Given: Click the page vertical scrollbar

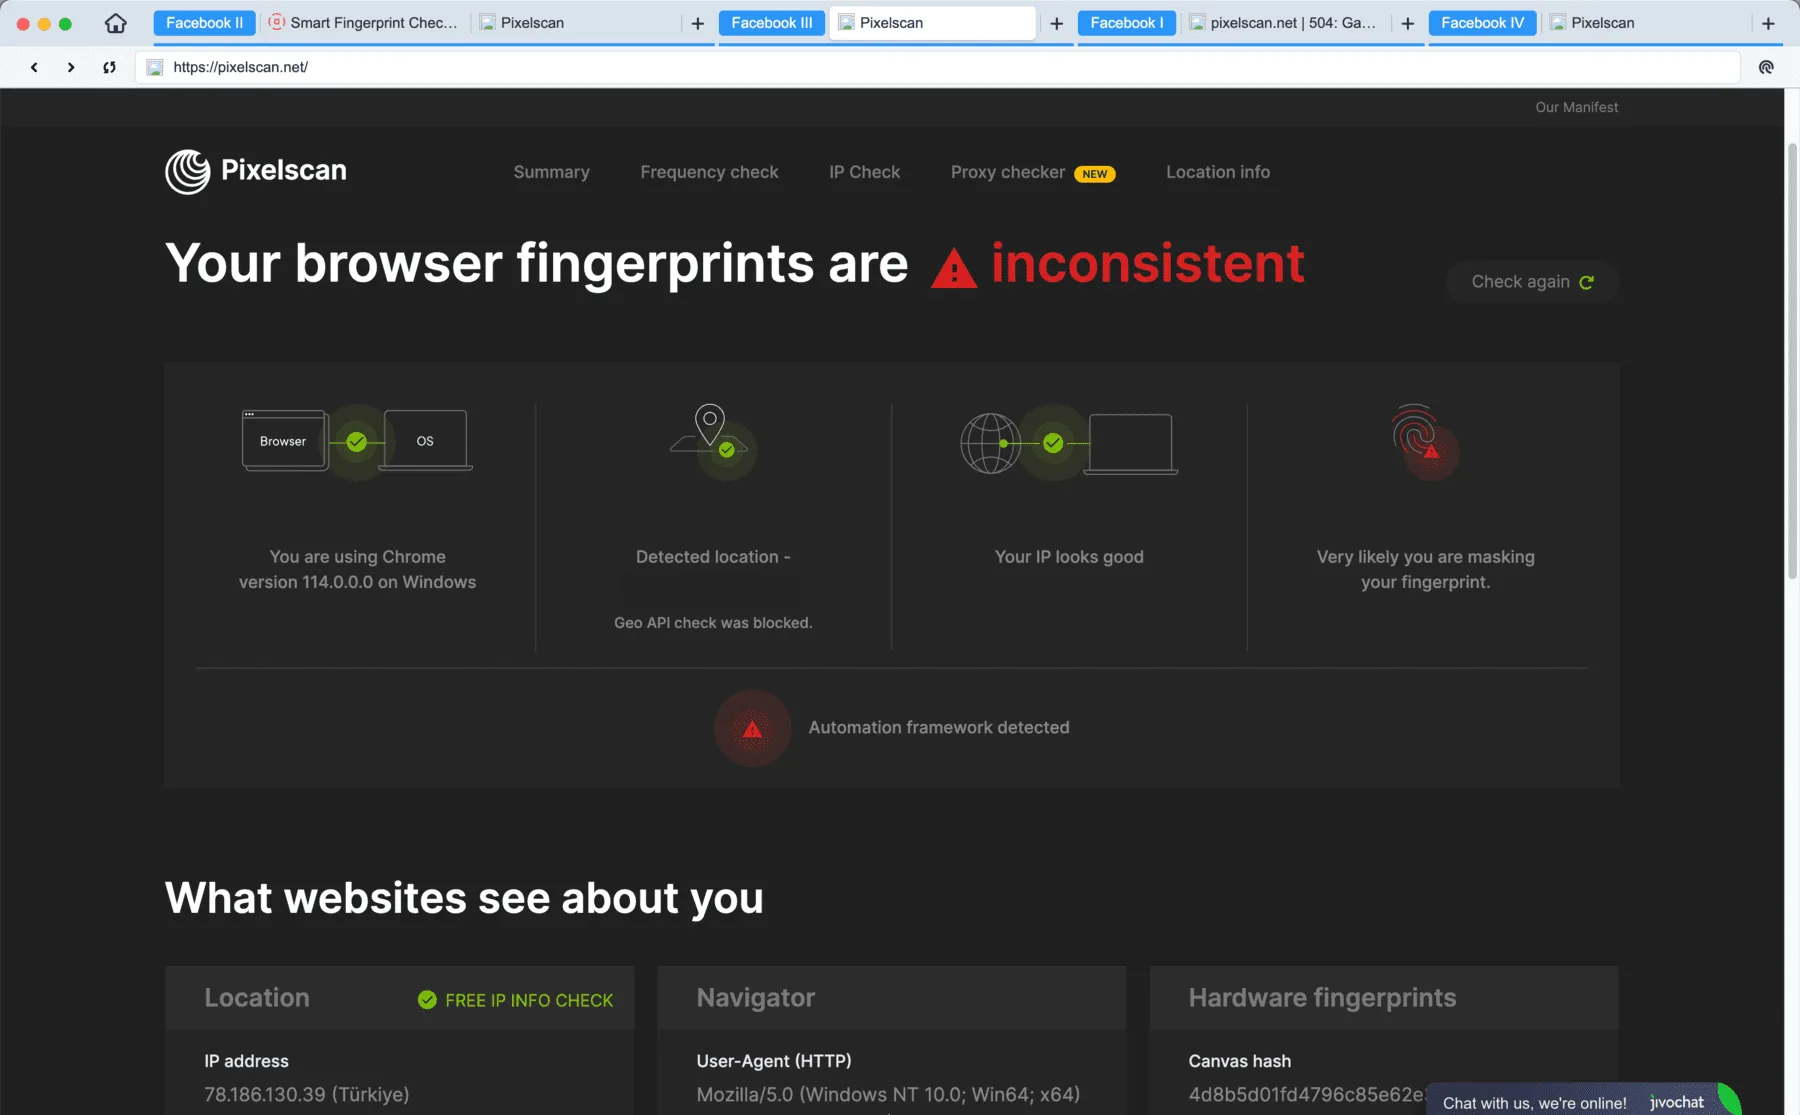Looking at the screenshot, I should click(1792, 362).
